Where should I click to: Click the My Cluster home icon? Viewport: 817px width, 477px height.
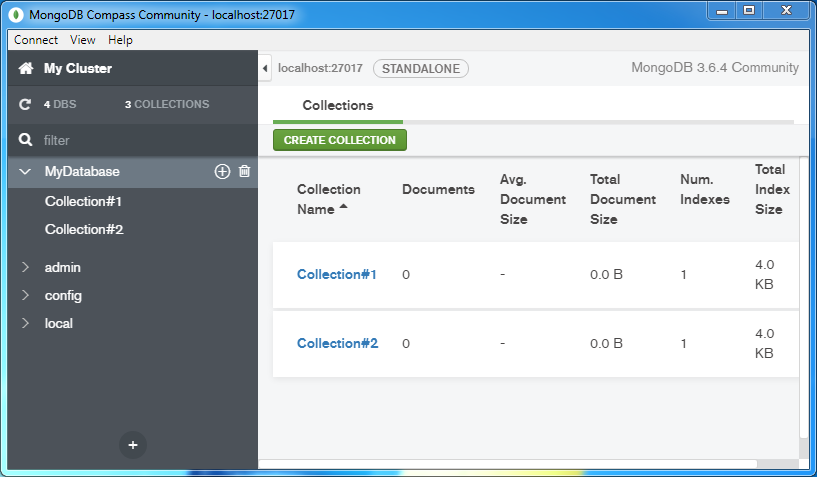[26, 68]
